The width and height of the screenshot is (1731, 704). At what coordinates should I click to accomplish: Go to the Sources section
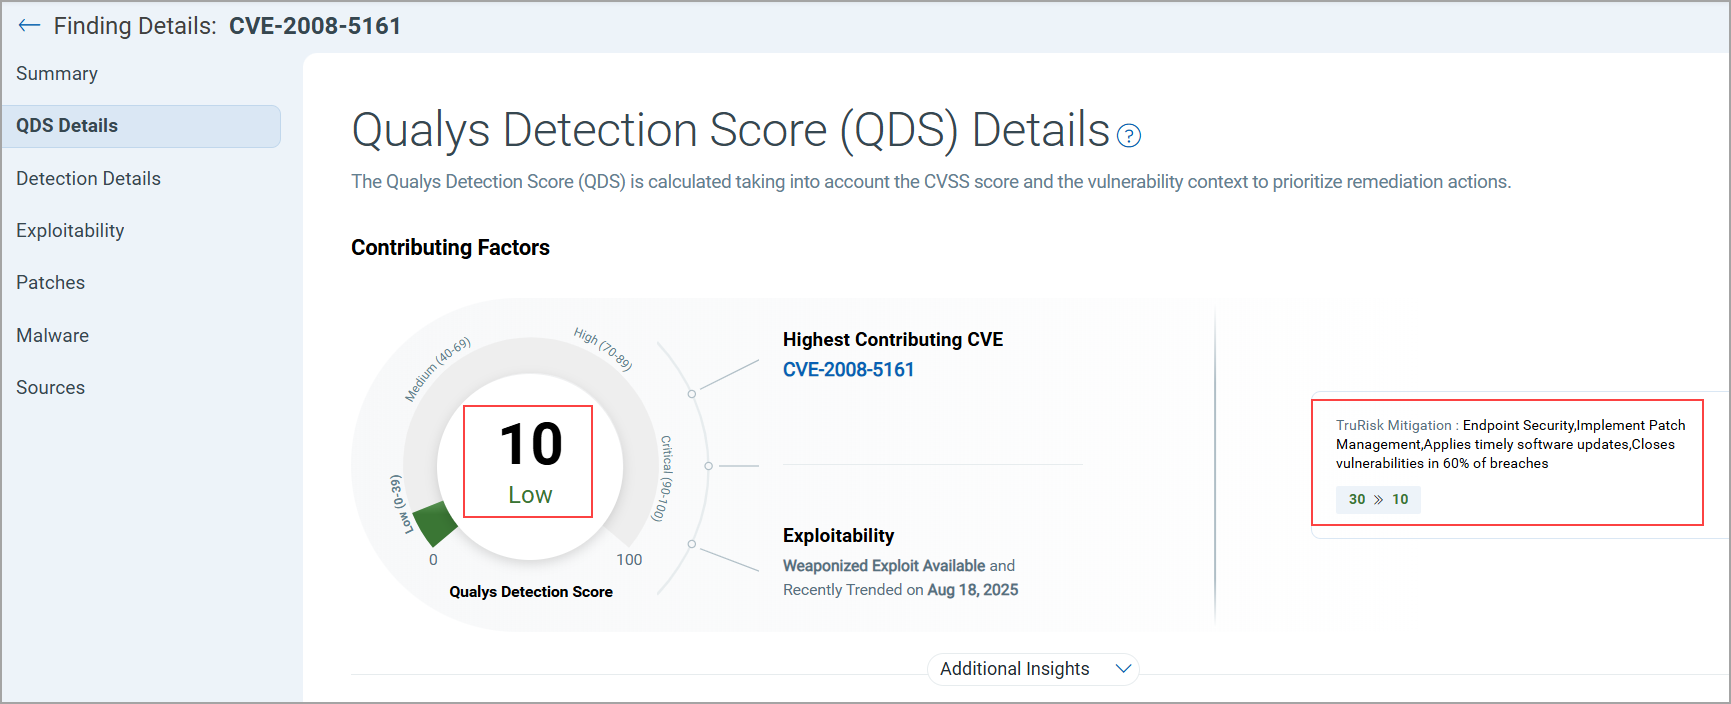point(50,388)
